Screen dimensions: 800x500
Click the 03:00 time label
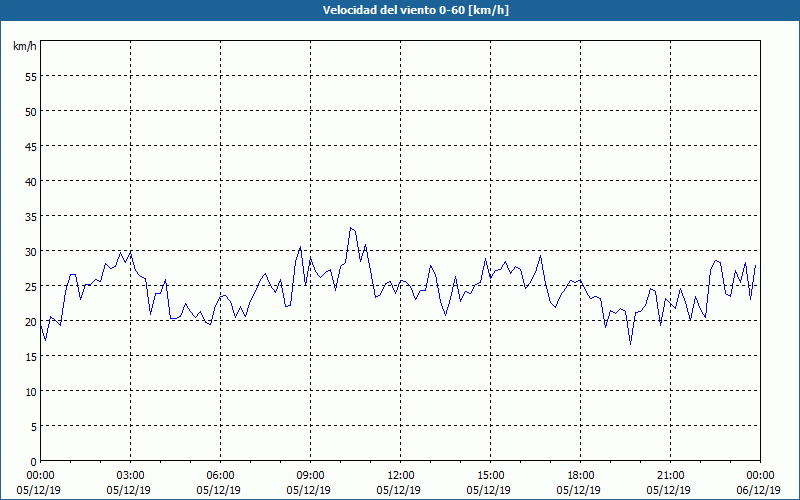click(x=130, y=476)
